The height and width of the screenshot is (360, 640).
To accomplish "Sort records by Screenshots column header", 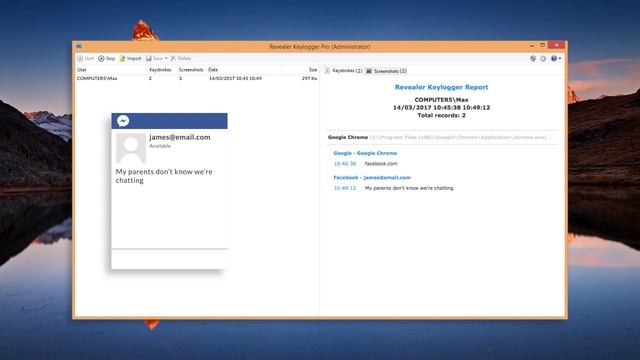I will coord(191,70).
